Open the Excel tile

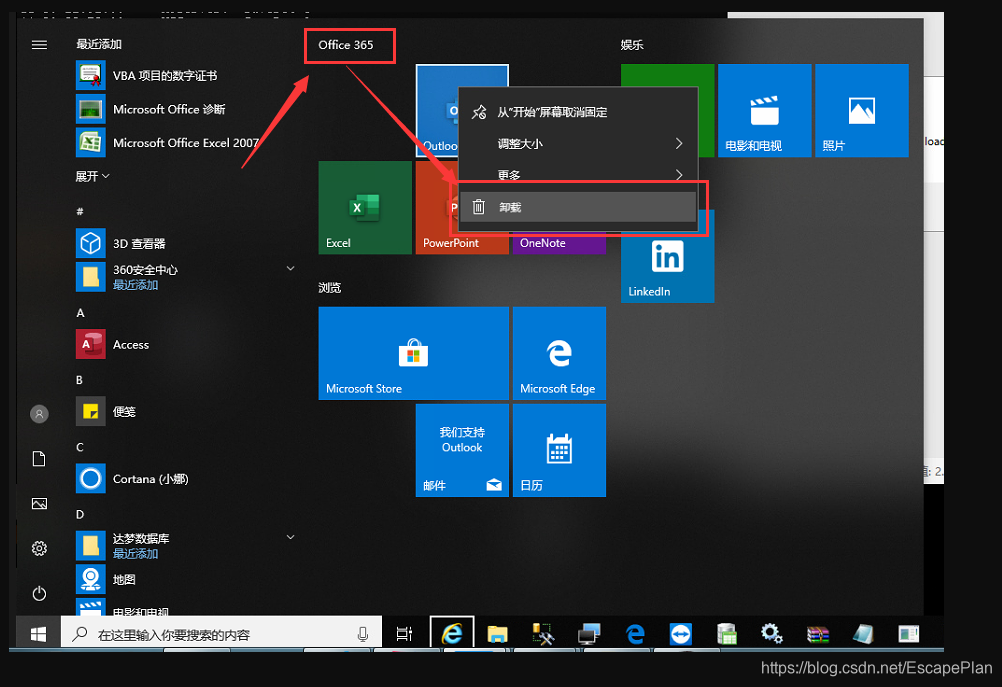pyautogui.click(x=365, y=208)
